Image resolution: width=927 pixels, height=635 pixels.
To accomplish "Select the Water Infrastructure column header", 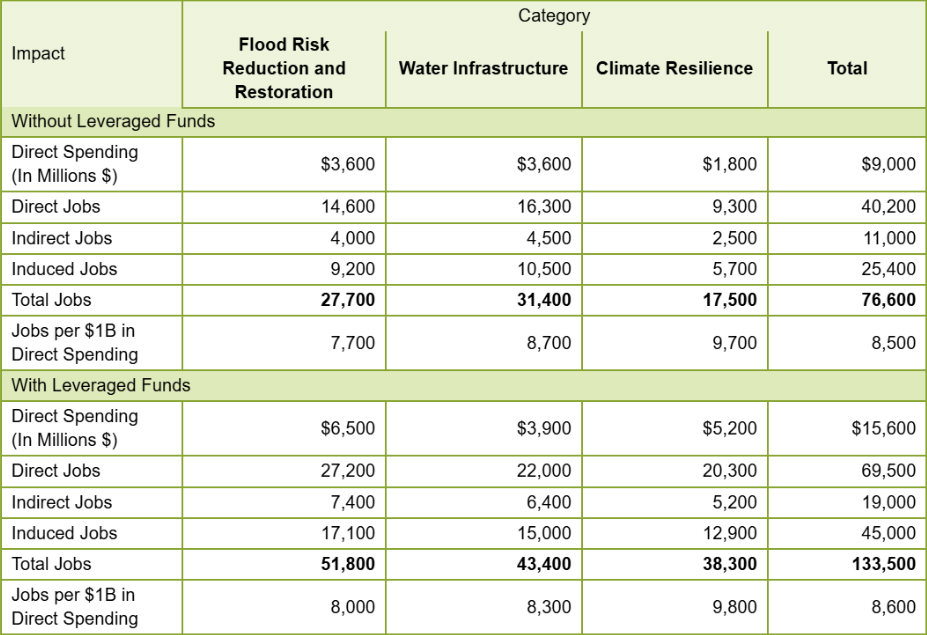I will pos(484,69).
